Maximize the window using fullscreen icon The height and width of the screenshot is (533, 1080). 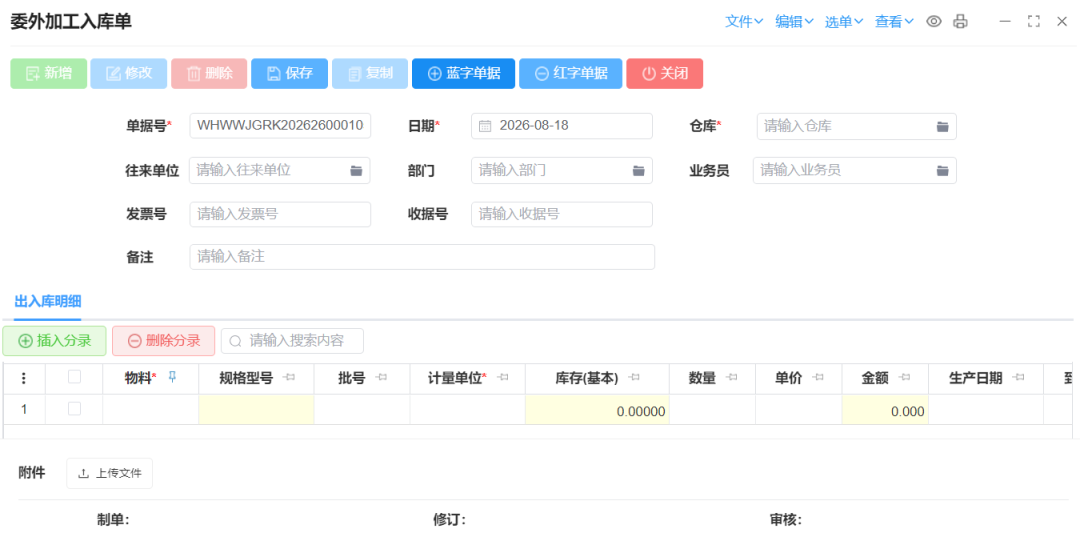1033,21
